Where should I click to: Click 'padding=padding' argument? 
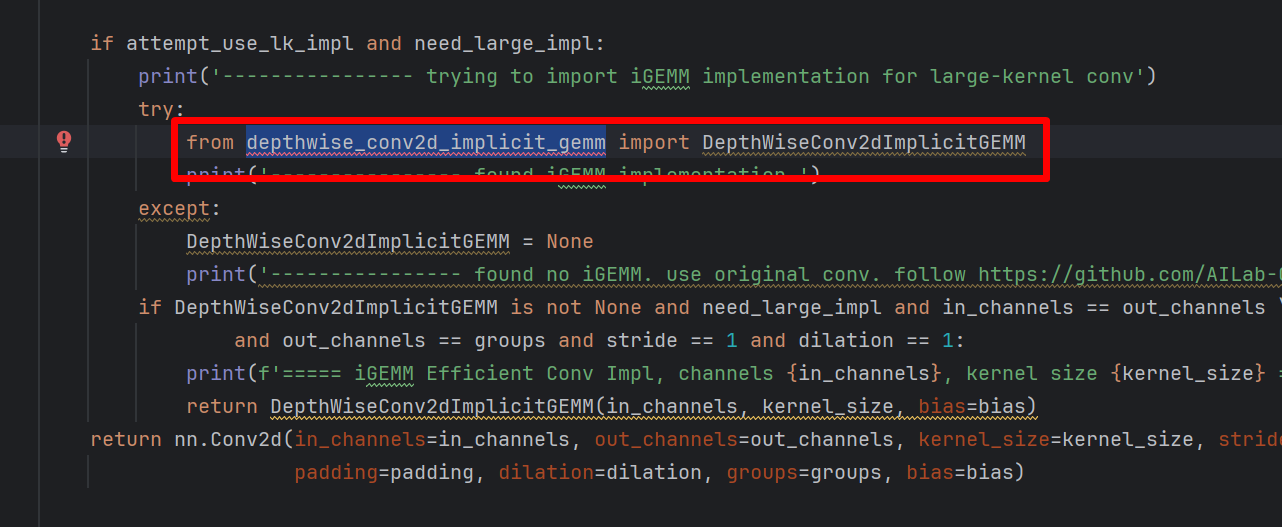click(384, 472)
